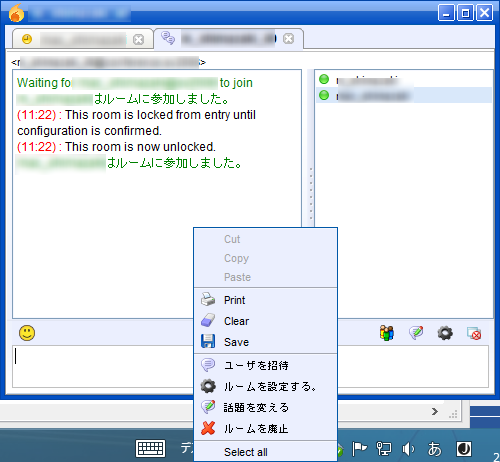Open the smiley emoticon picker
Screen dimensions: 500x462
[27, 333]
